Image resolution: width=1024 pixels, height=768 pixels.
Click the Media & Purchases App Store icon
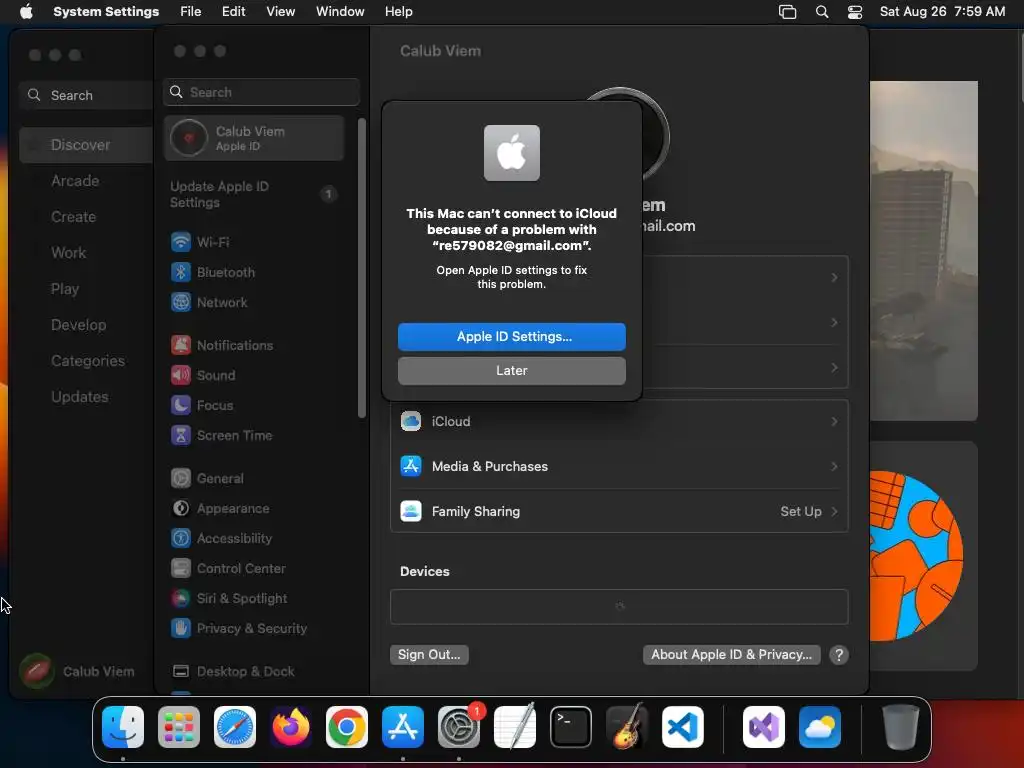tap(411, 466)
